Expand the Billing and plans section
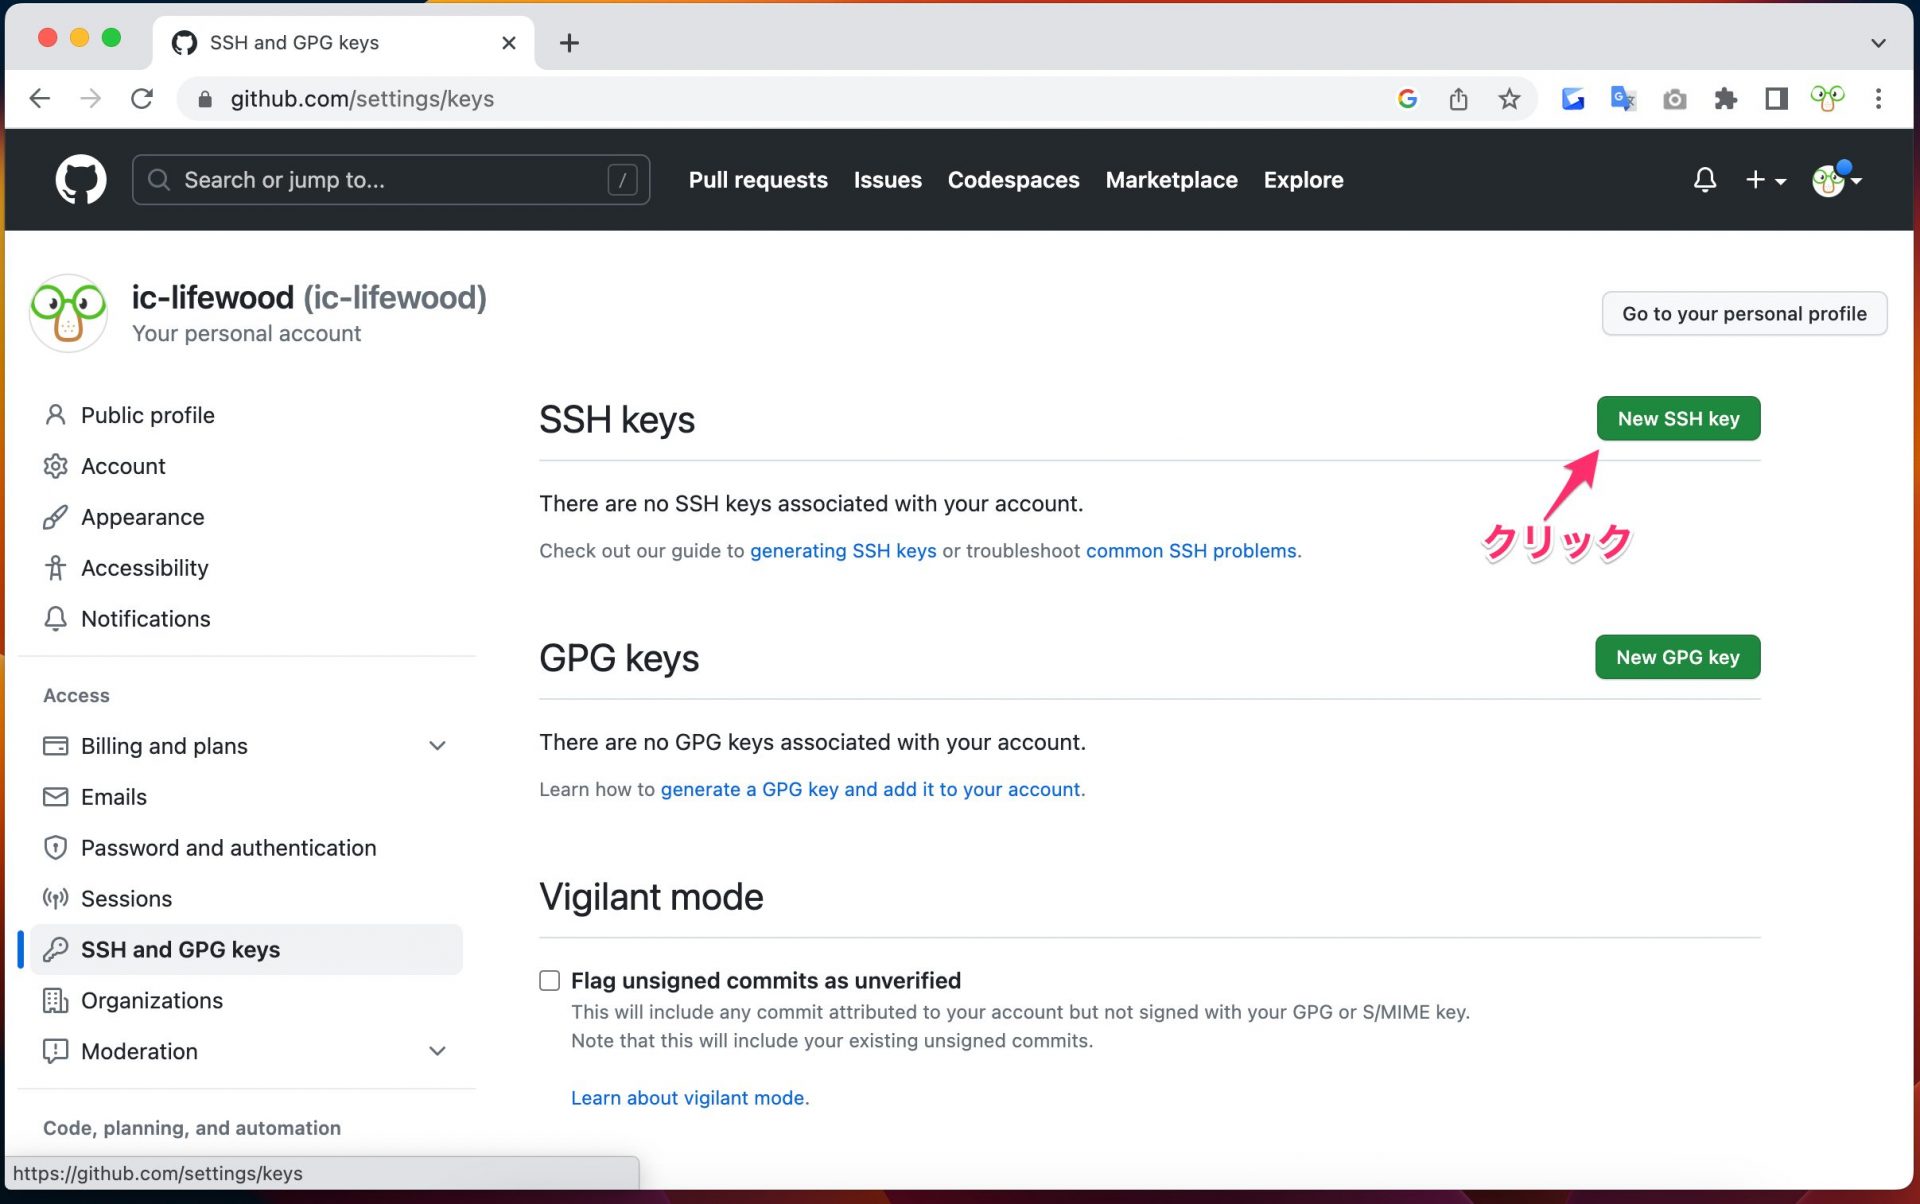The height and width of the screenshot is (1204, 1920). 437,746
